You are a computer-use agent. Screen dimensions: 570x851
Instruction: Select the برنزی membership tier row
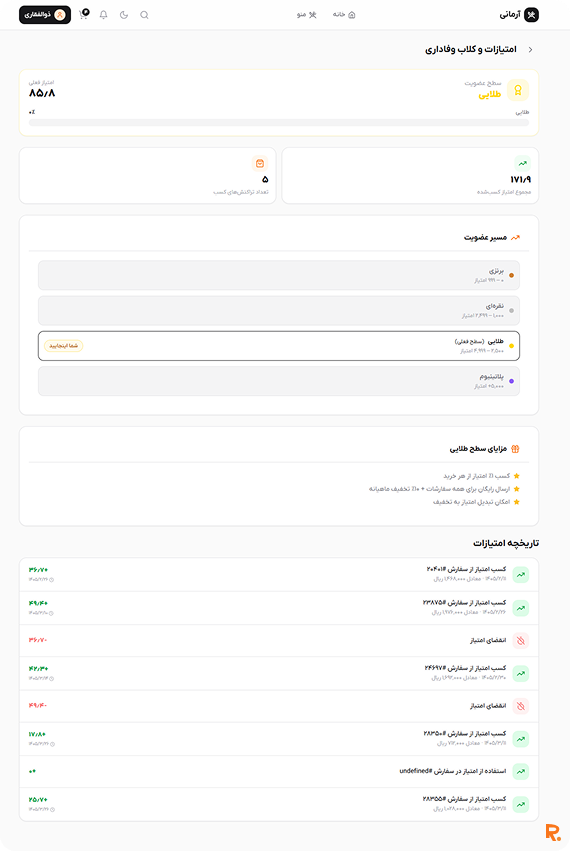pos(279,275)
